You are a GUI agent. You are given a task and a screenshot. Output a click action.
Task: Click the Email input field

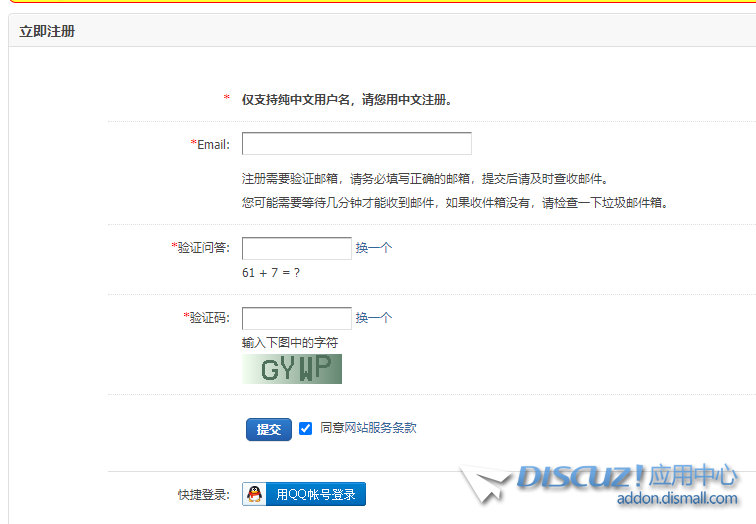356,144
